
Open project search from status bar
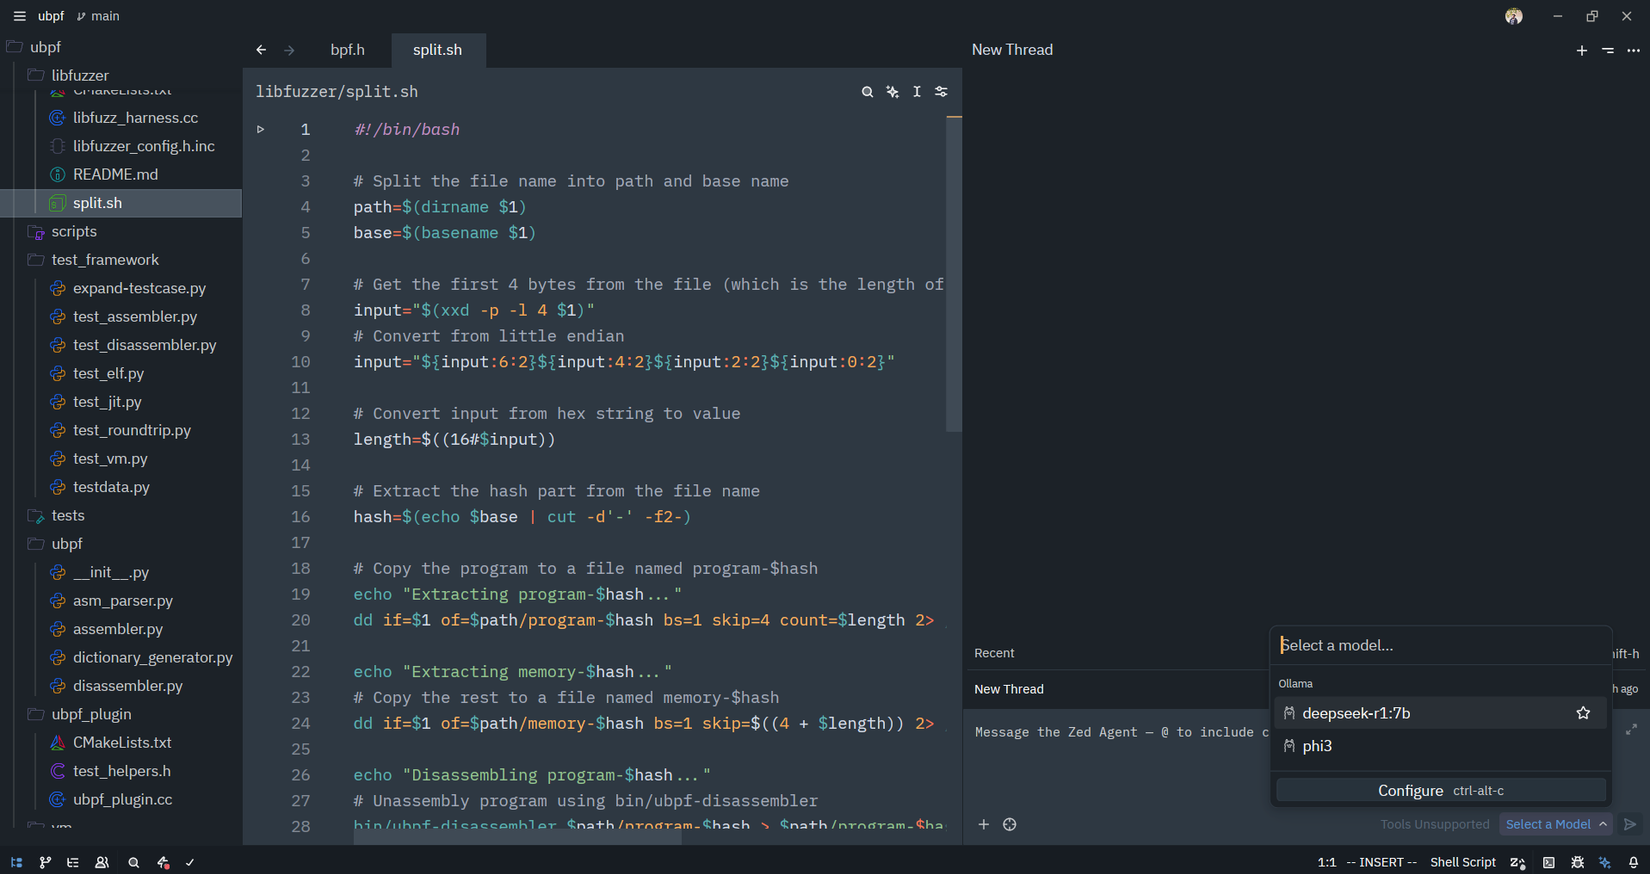133,862
